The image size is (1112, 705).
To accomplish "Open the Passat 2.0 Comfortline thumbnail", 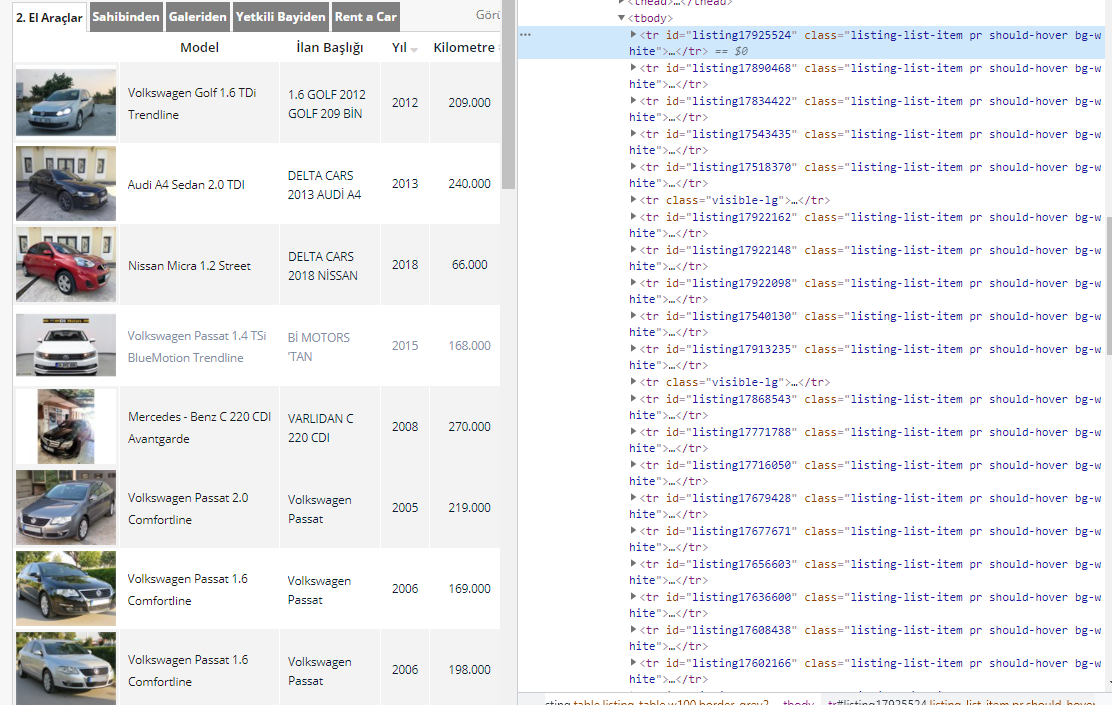I will (66, 507).
